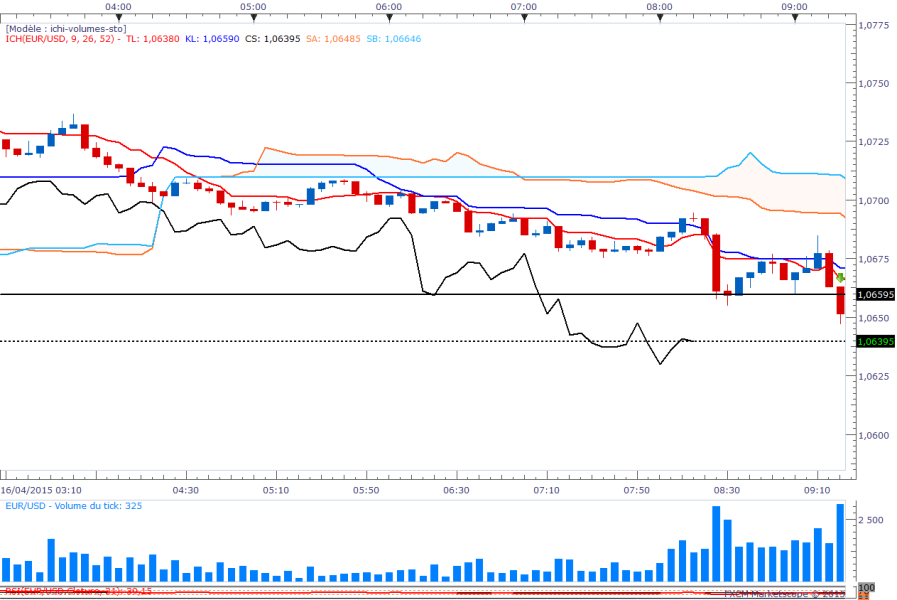This screenshot has height=600, width=897.
Task: Click the TL: 1,06380 legend value
Action: [153, 39]
